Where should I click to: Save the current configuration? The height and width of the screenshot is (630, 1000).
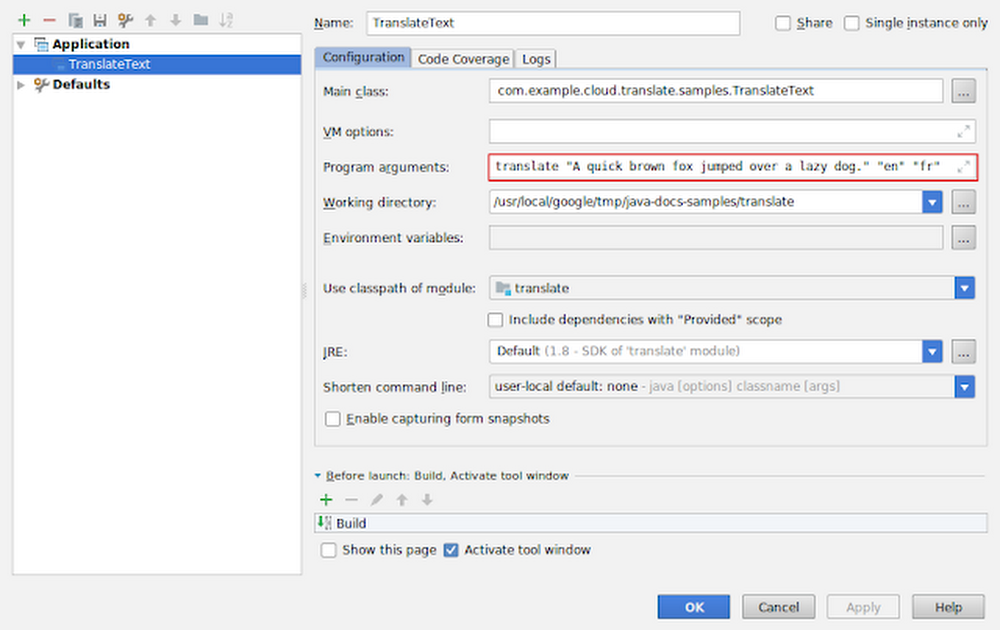[98, 19]
